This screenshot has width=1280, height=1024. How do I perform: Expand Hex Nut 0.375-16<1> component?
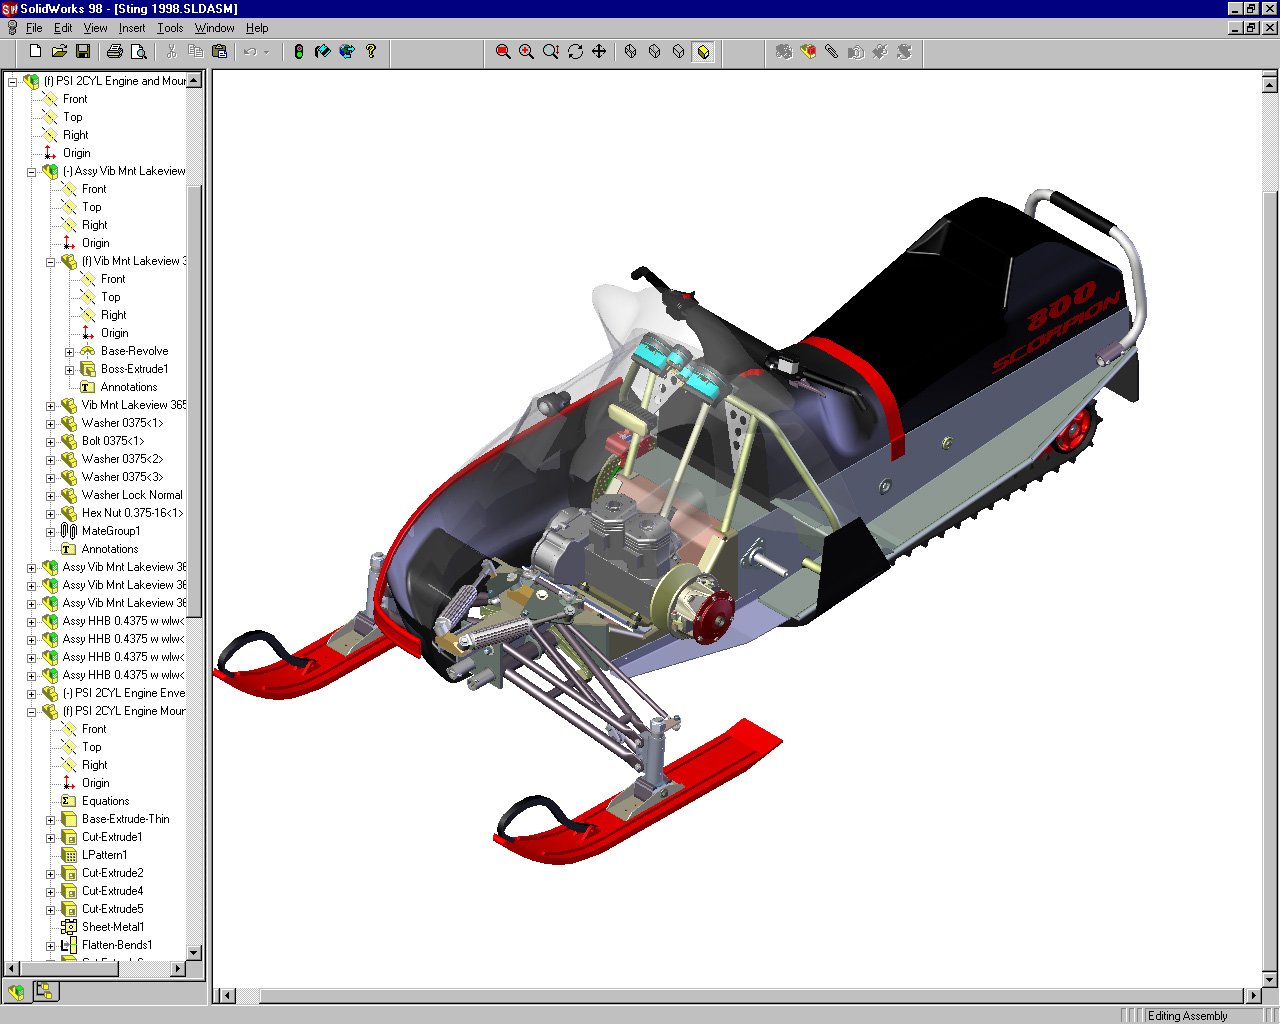50,514
